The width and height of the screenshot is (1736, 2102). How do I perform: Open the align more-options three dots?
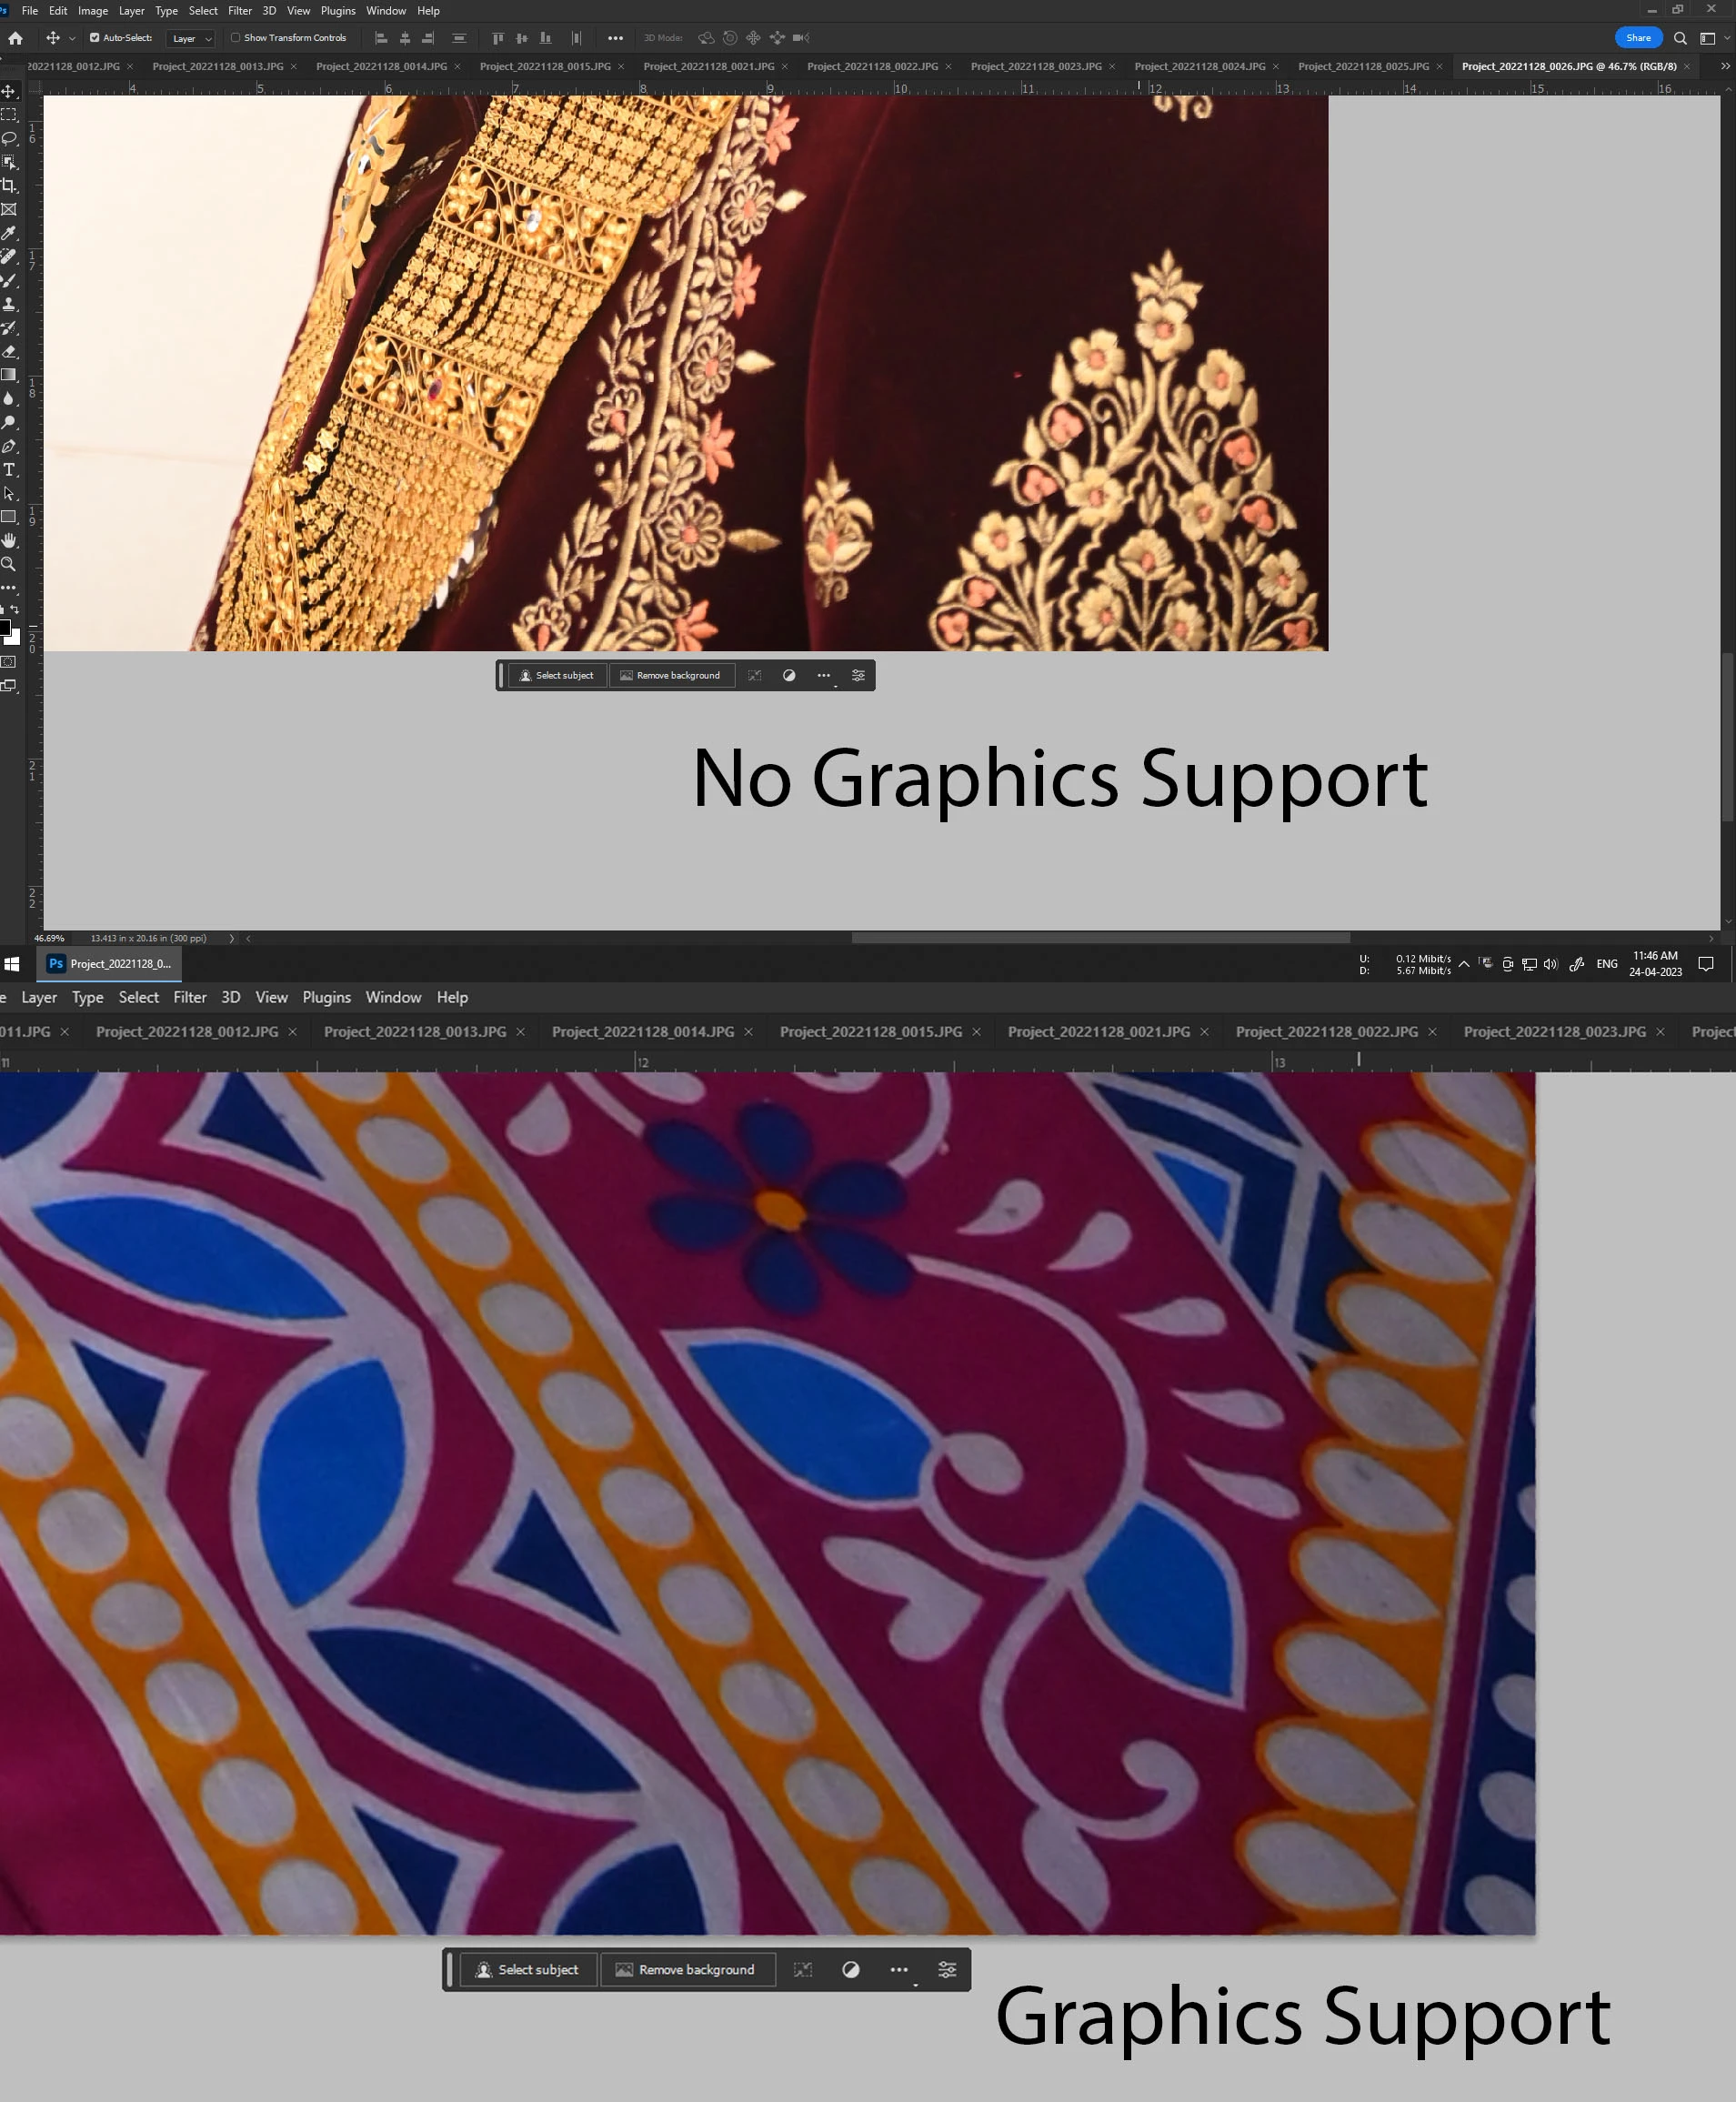615,38
